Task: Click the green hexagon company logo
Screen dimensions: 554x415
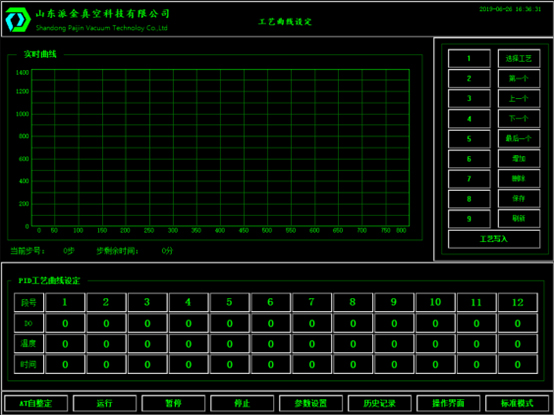Action: coord(18,20)
